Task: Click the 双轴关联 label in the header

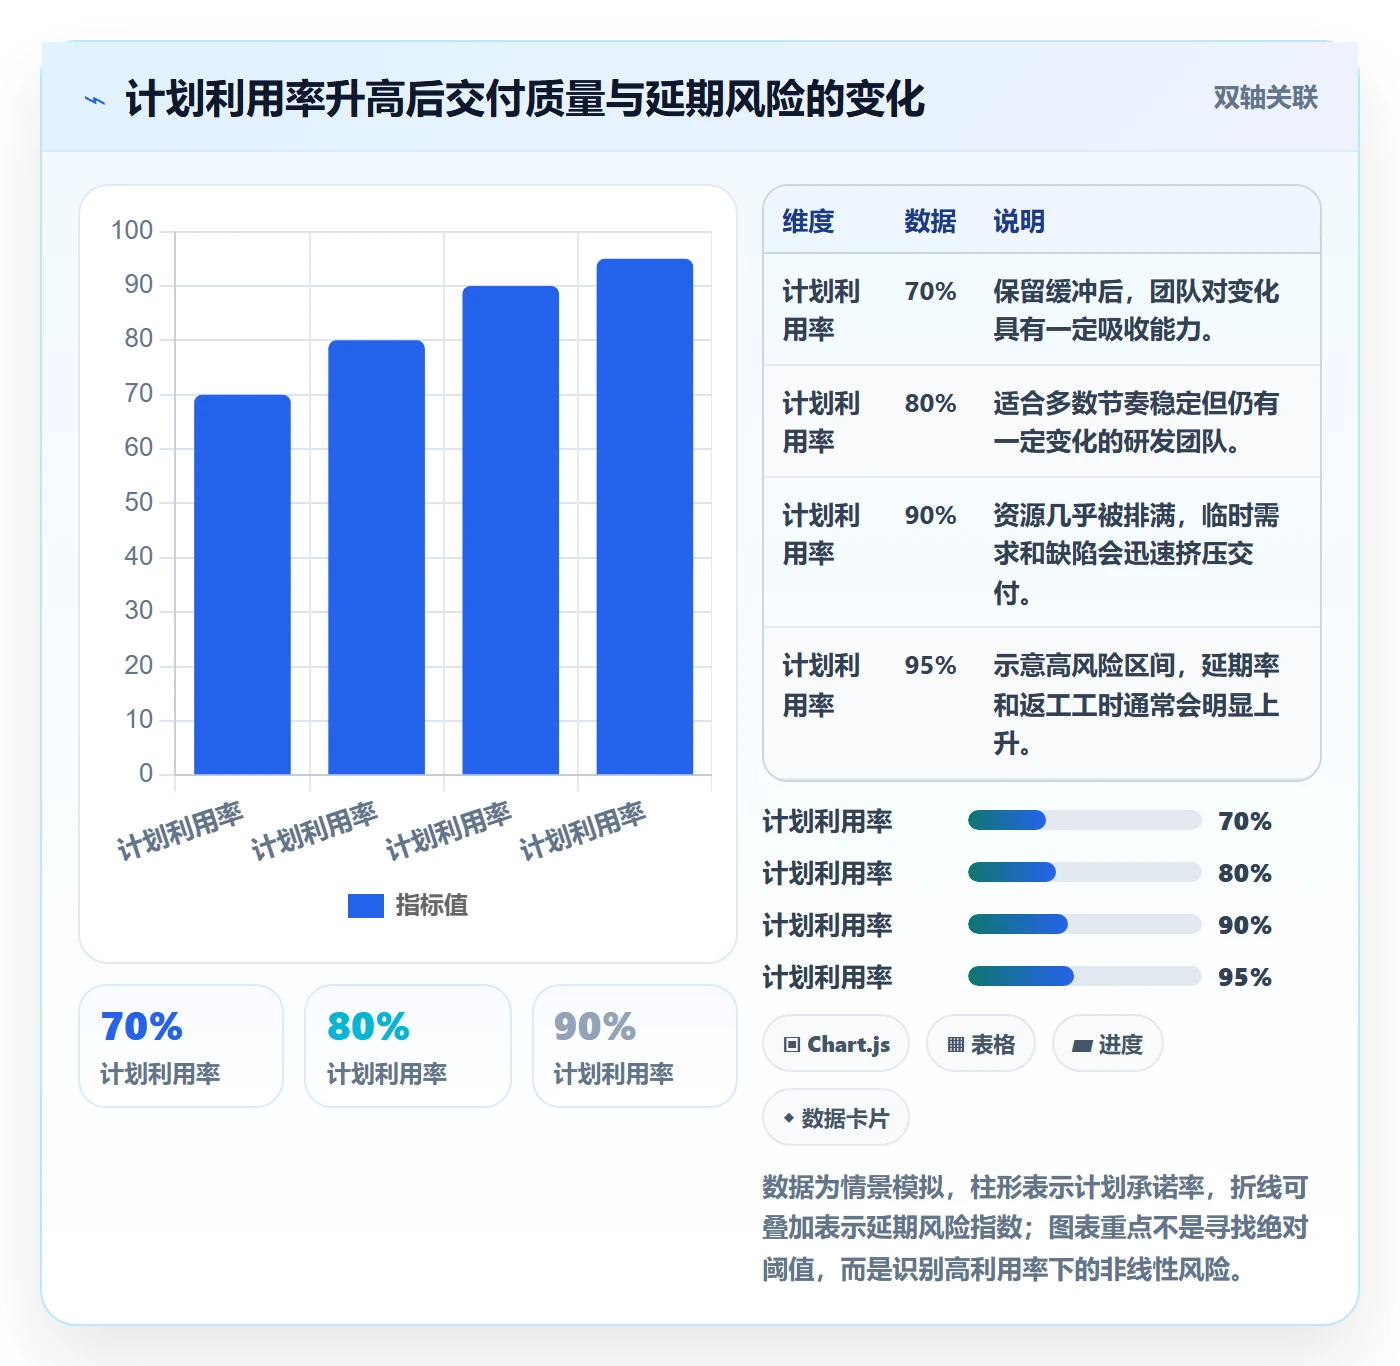Action: pyautogui.click(x=1265, y=97)
